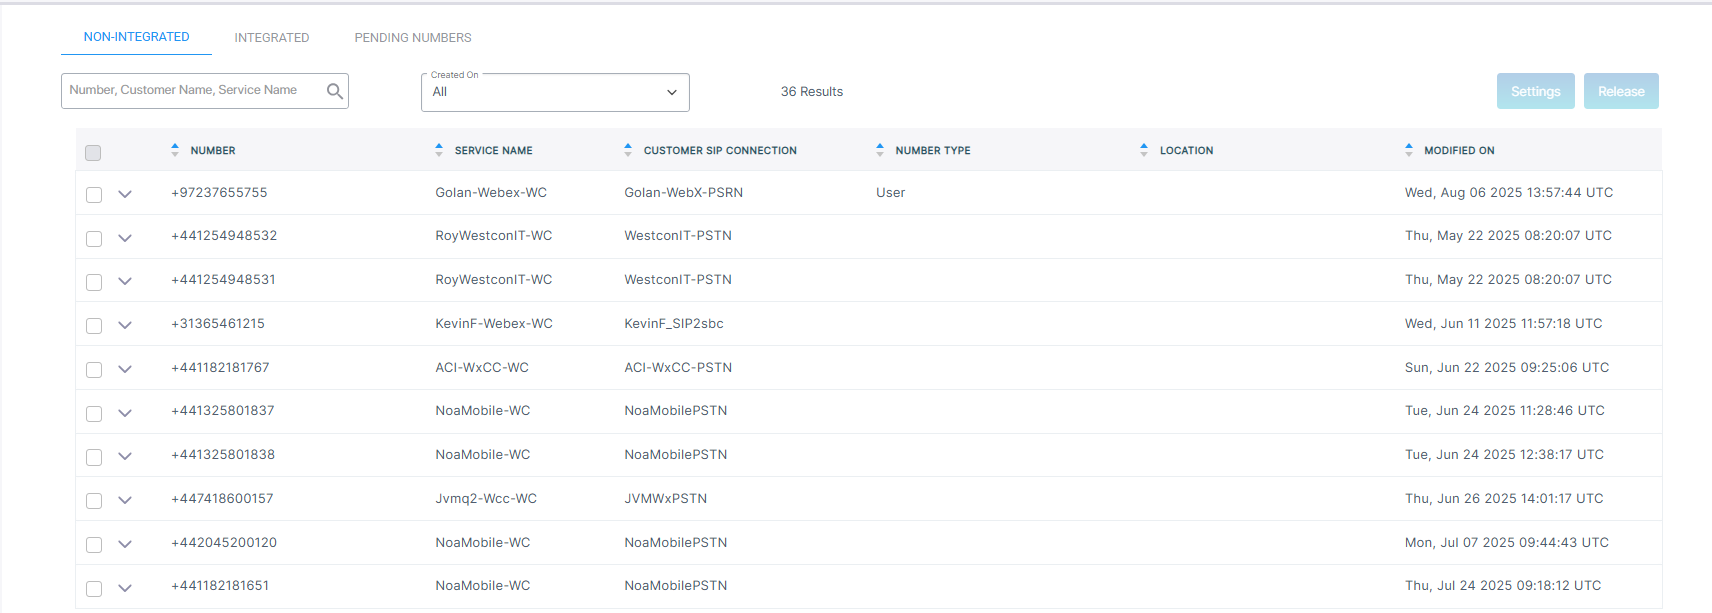Sort by Number Type column arrows
The width and height of the screenshot is (1712, 613).
click(880, 150)
